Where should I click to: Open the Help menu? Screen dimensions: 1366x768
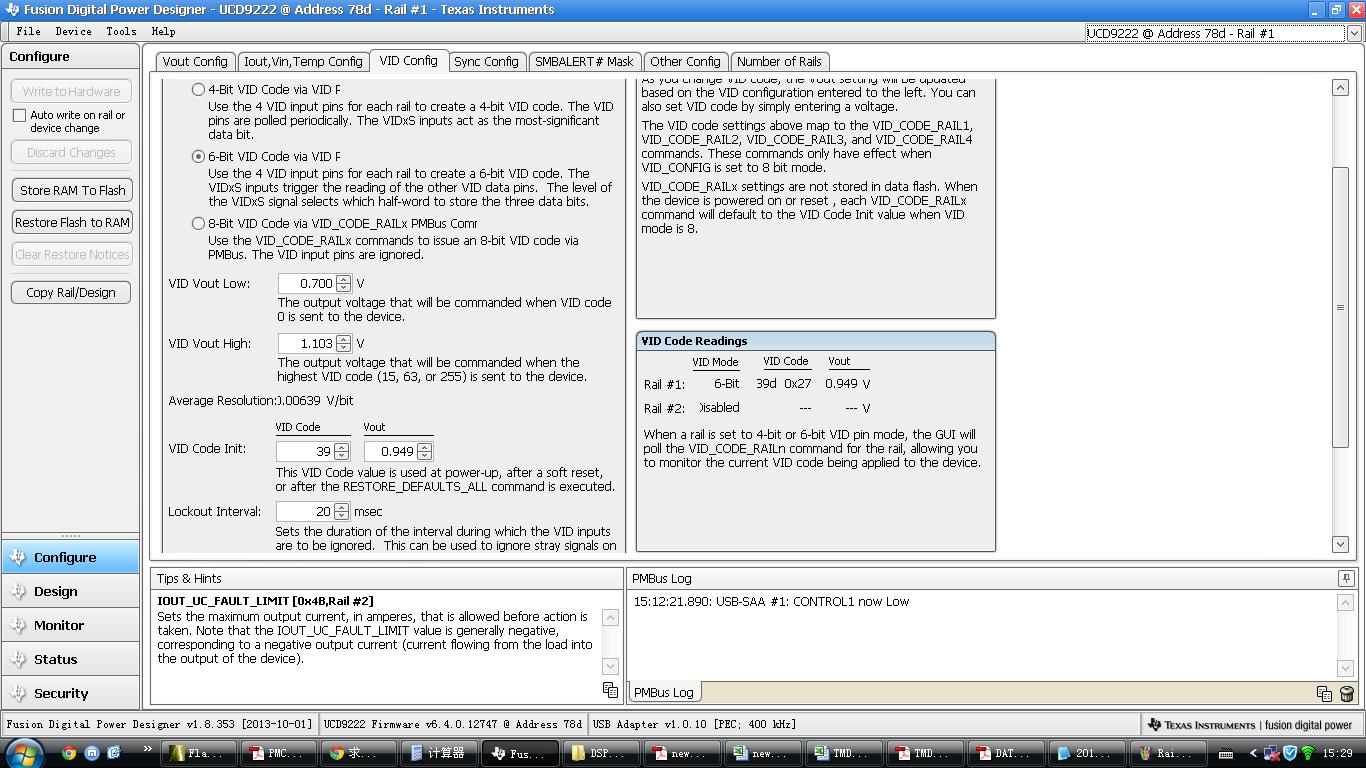click(163, 32)
